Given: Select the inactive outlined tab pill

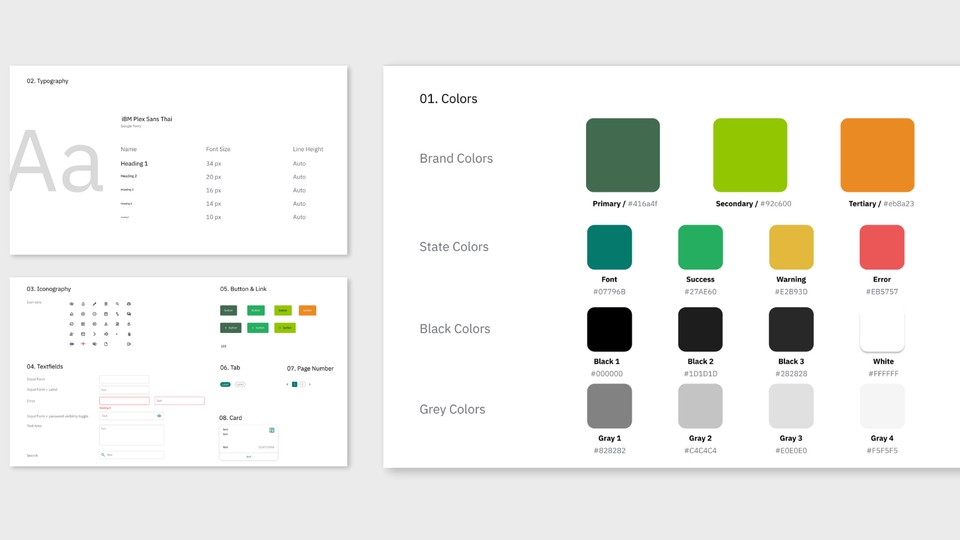Looking at the screenshot, I should (x=240, y=384).
